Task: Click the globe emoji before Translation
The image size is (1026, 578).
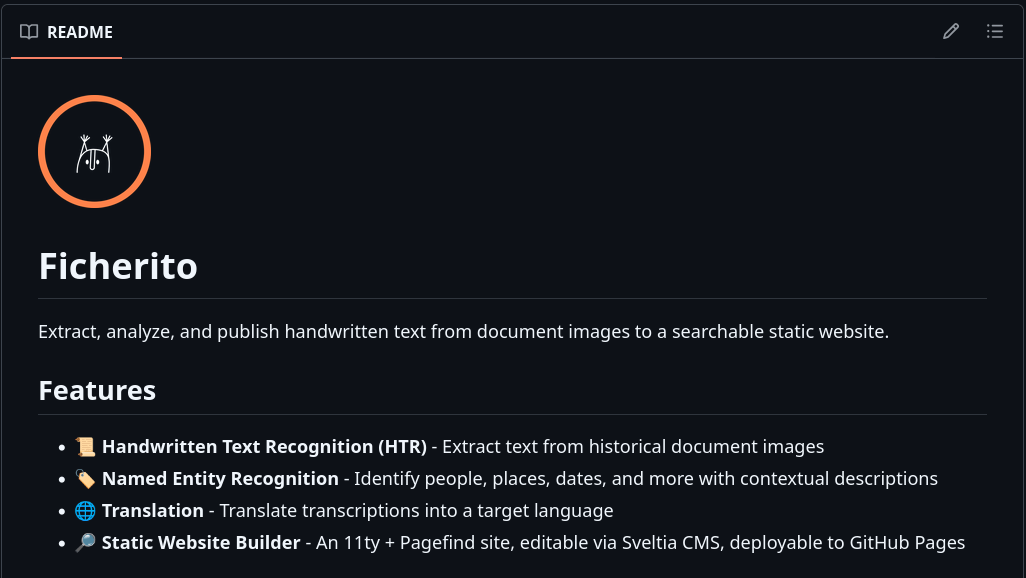Action: [85, 511]
